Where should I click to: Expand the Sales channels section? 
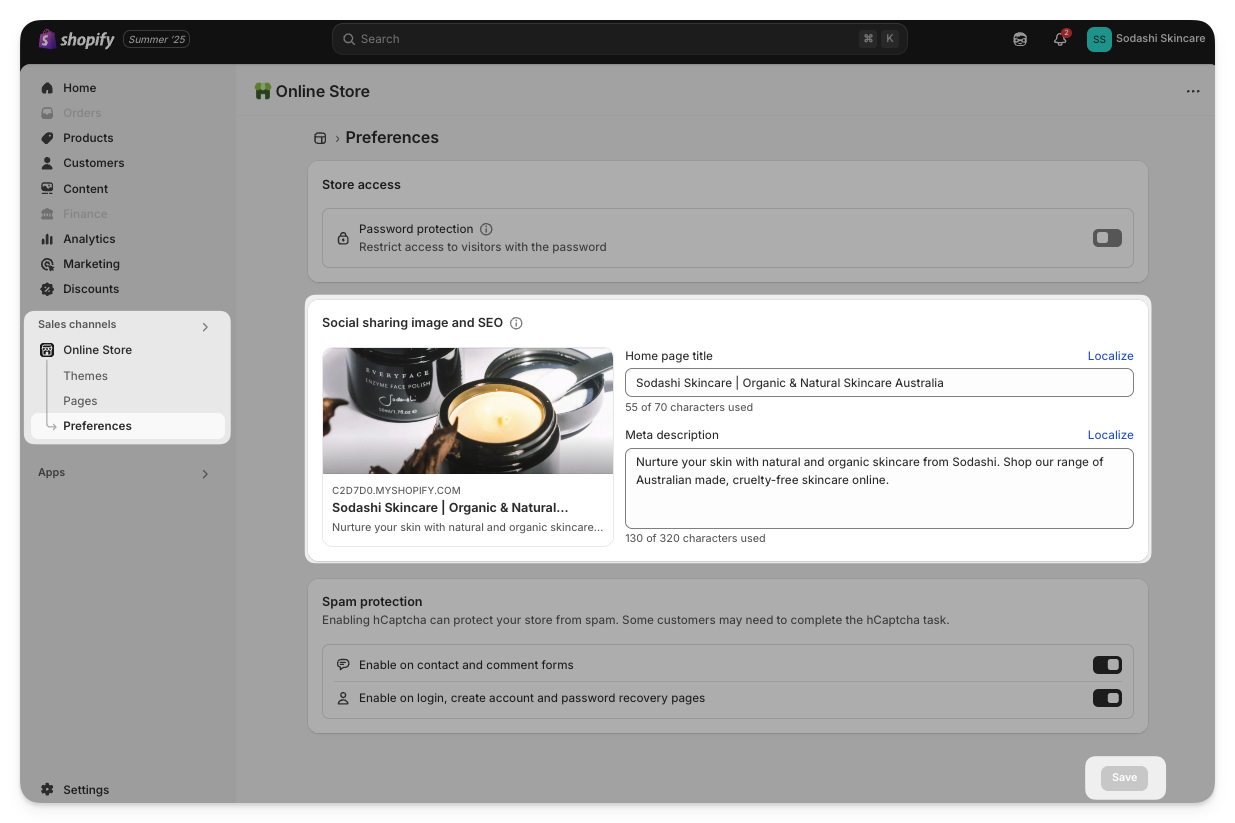tap(205, 326)
